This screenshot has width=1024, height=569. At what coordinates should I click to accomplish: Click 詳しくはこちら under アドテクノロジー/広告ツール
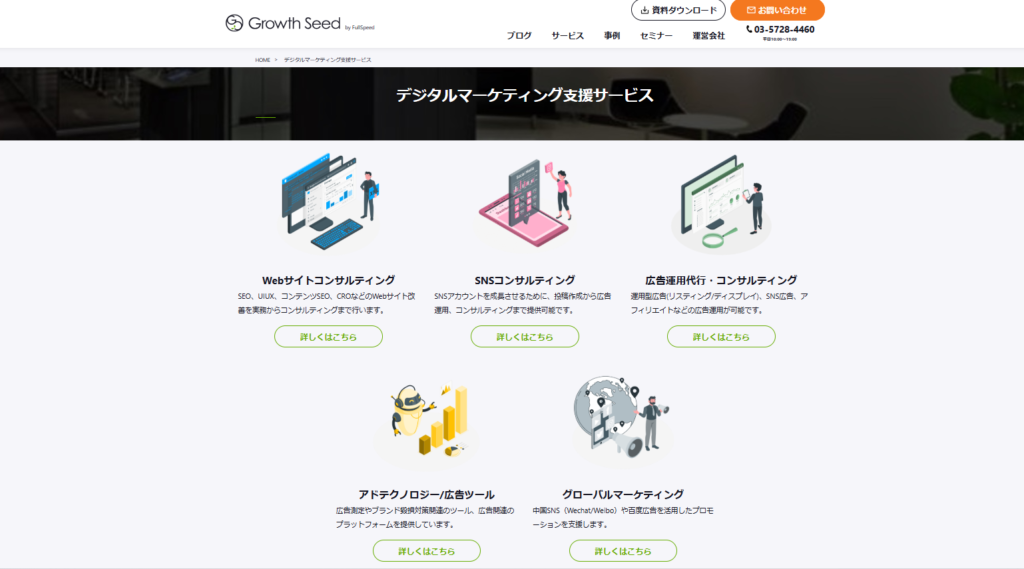(426, 551)
